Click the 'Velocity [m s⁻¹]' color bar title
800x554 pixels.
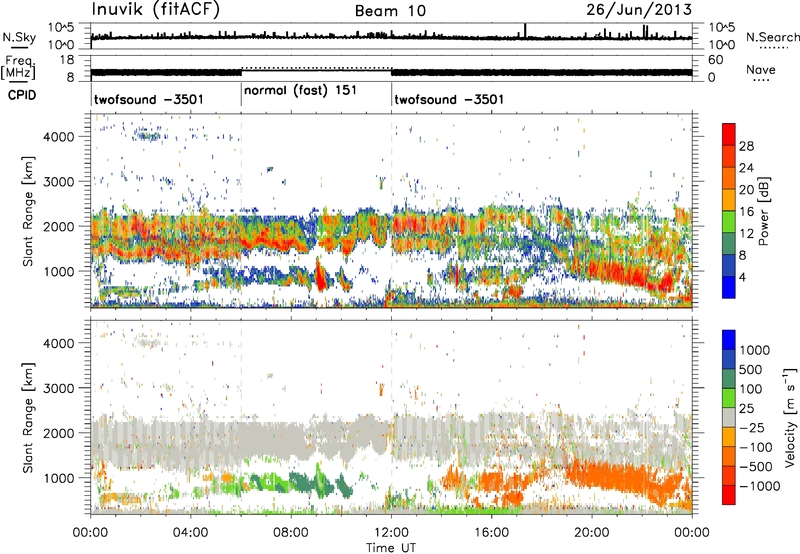[x=790, y=417]
